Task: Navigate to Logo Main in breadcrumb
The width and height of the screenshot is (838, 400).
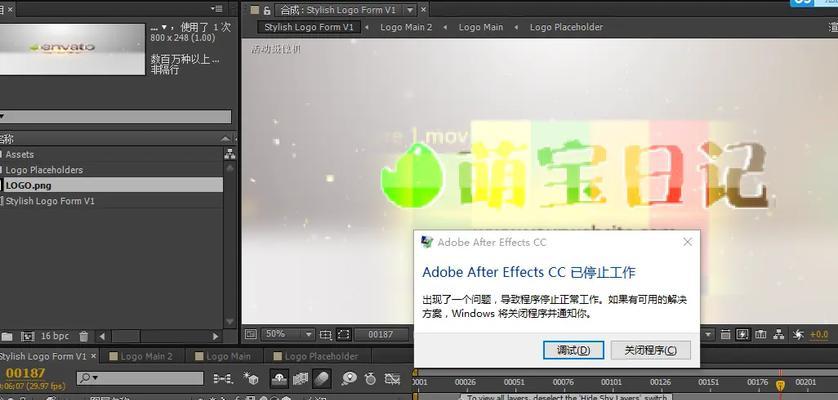Action: pos(480,27)
